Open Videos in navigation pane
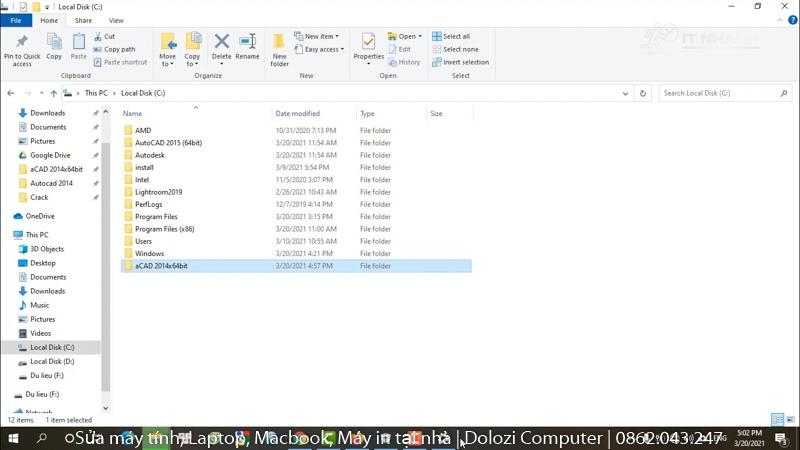The width and height of the screenshot is (800, 450). pyautogui.click(x=40, y=333)
